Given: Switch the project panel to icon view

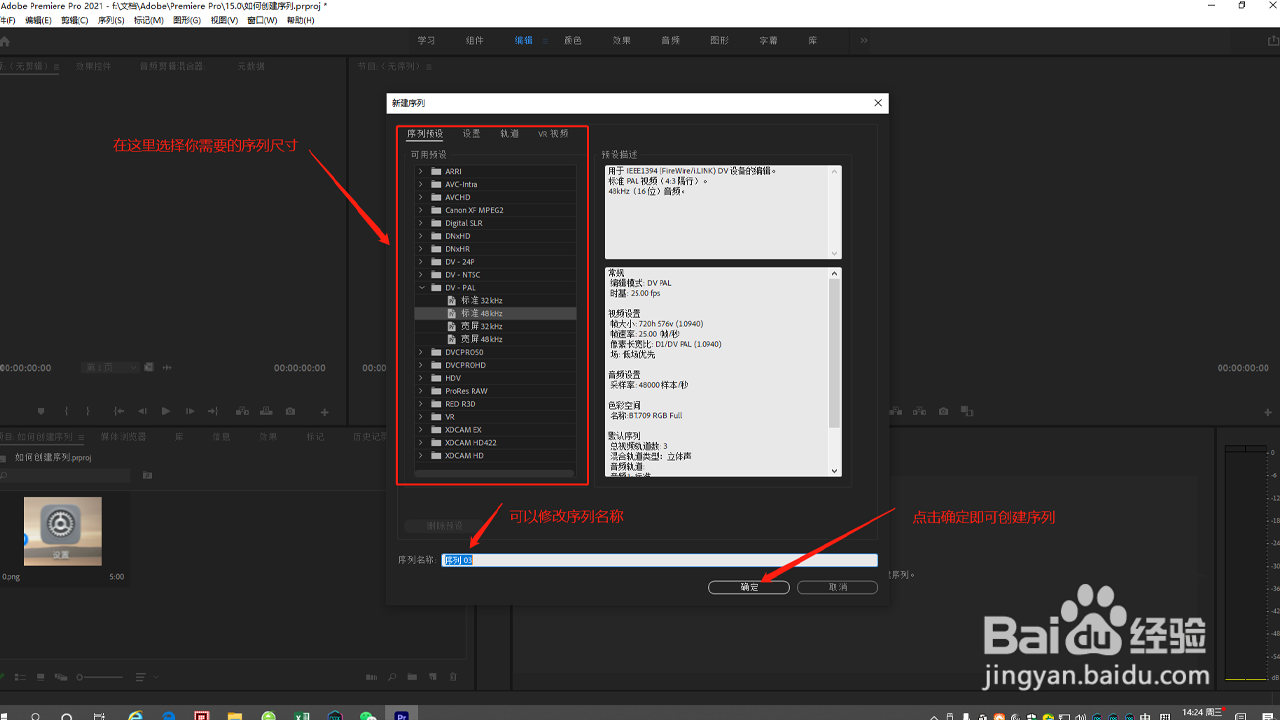Looking at the screenshot, I should pyautogui.click(x=40, y=677).
